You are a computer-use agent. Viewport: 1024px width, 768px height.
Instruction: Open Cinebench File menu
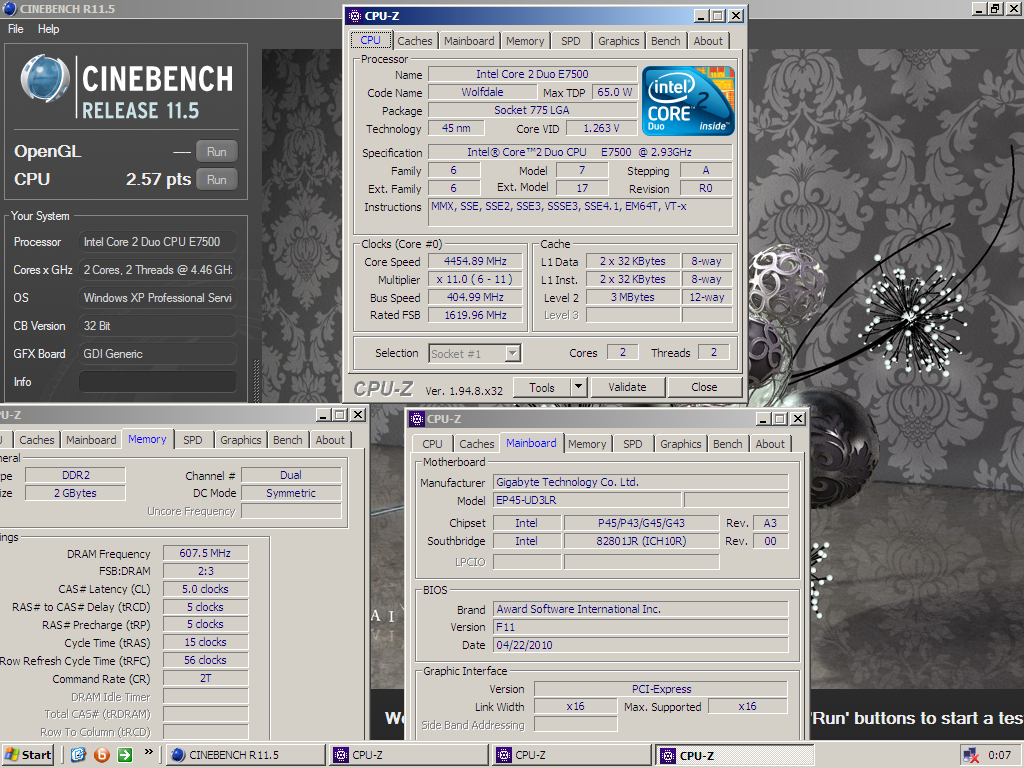click(x=16, y=29)
